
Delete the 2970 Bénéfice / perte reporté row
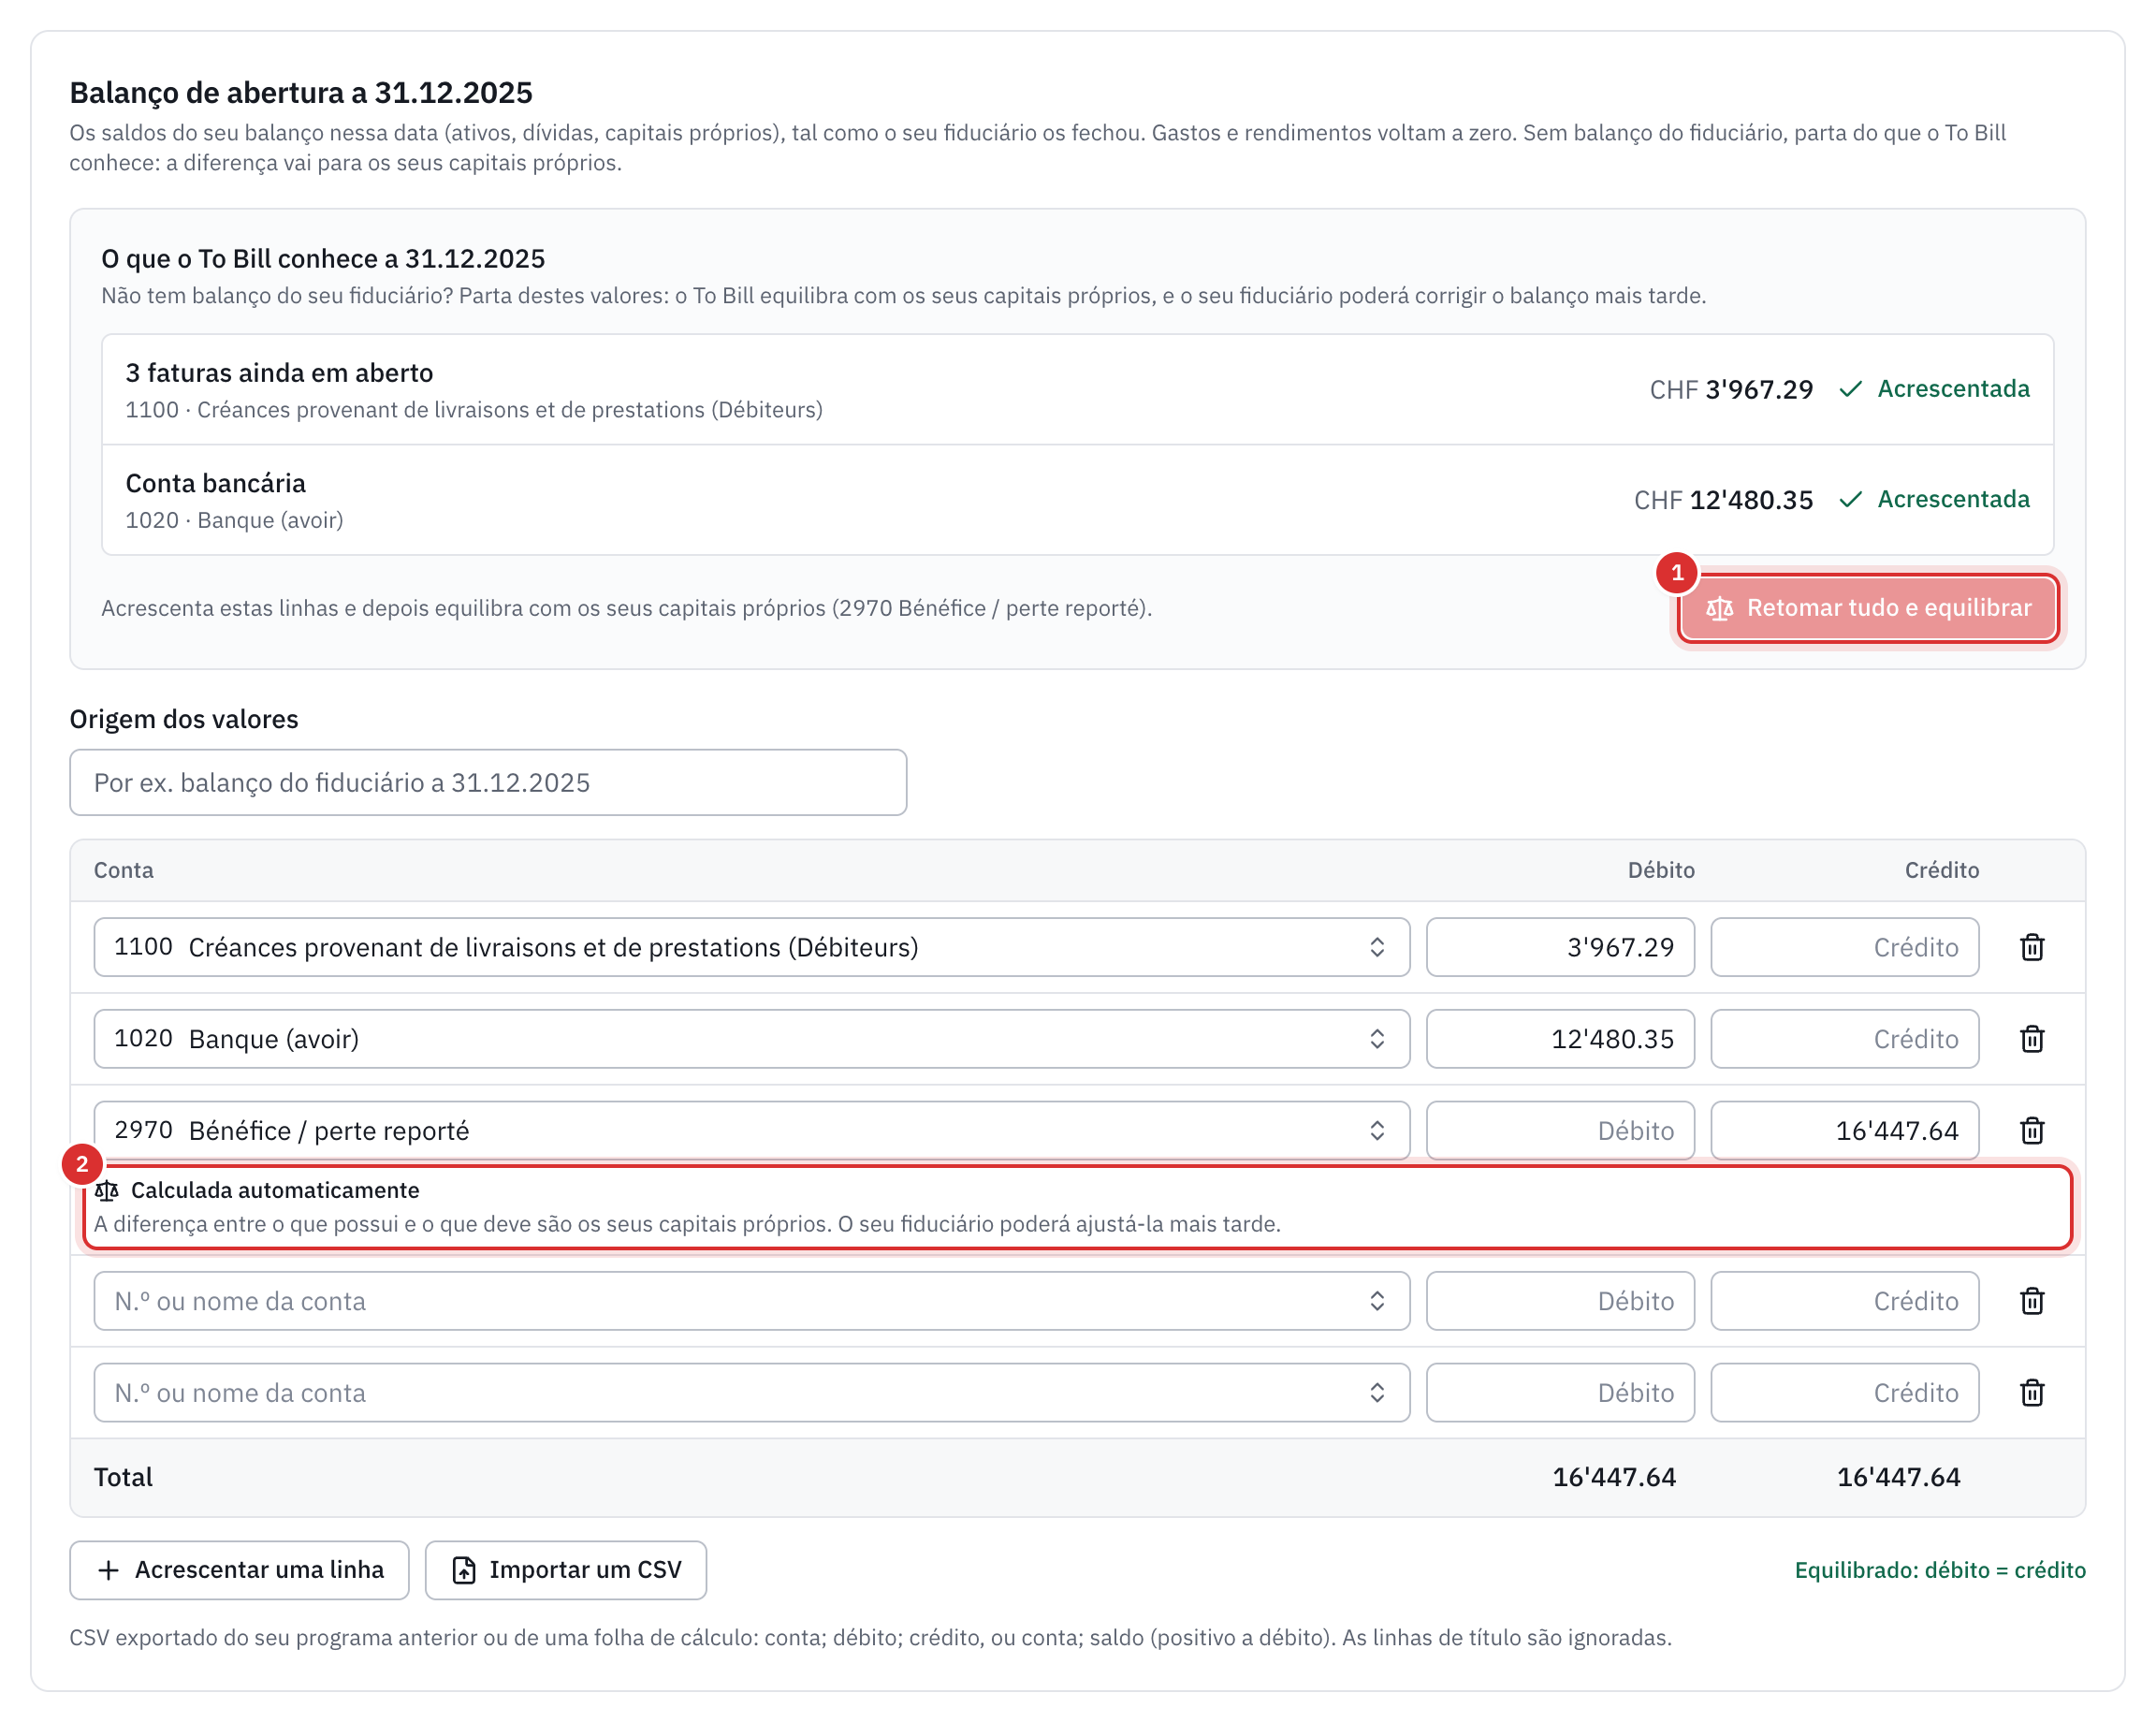(2031, 1131)
